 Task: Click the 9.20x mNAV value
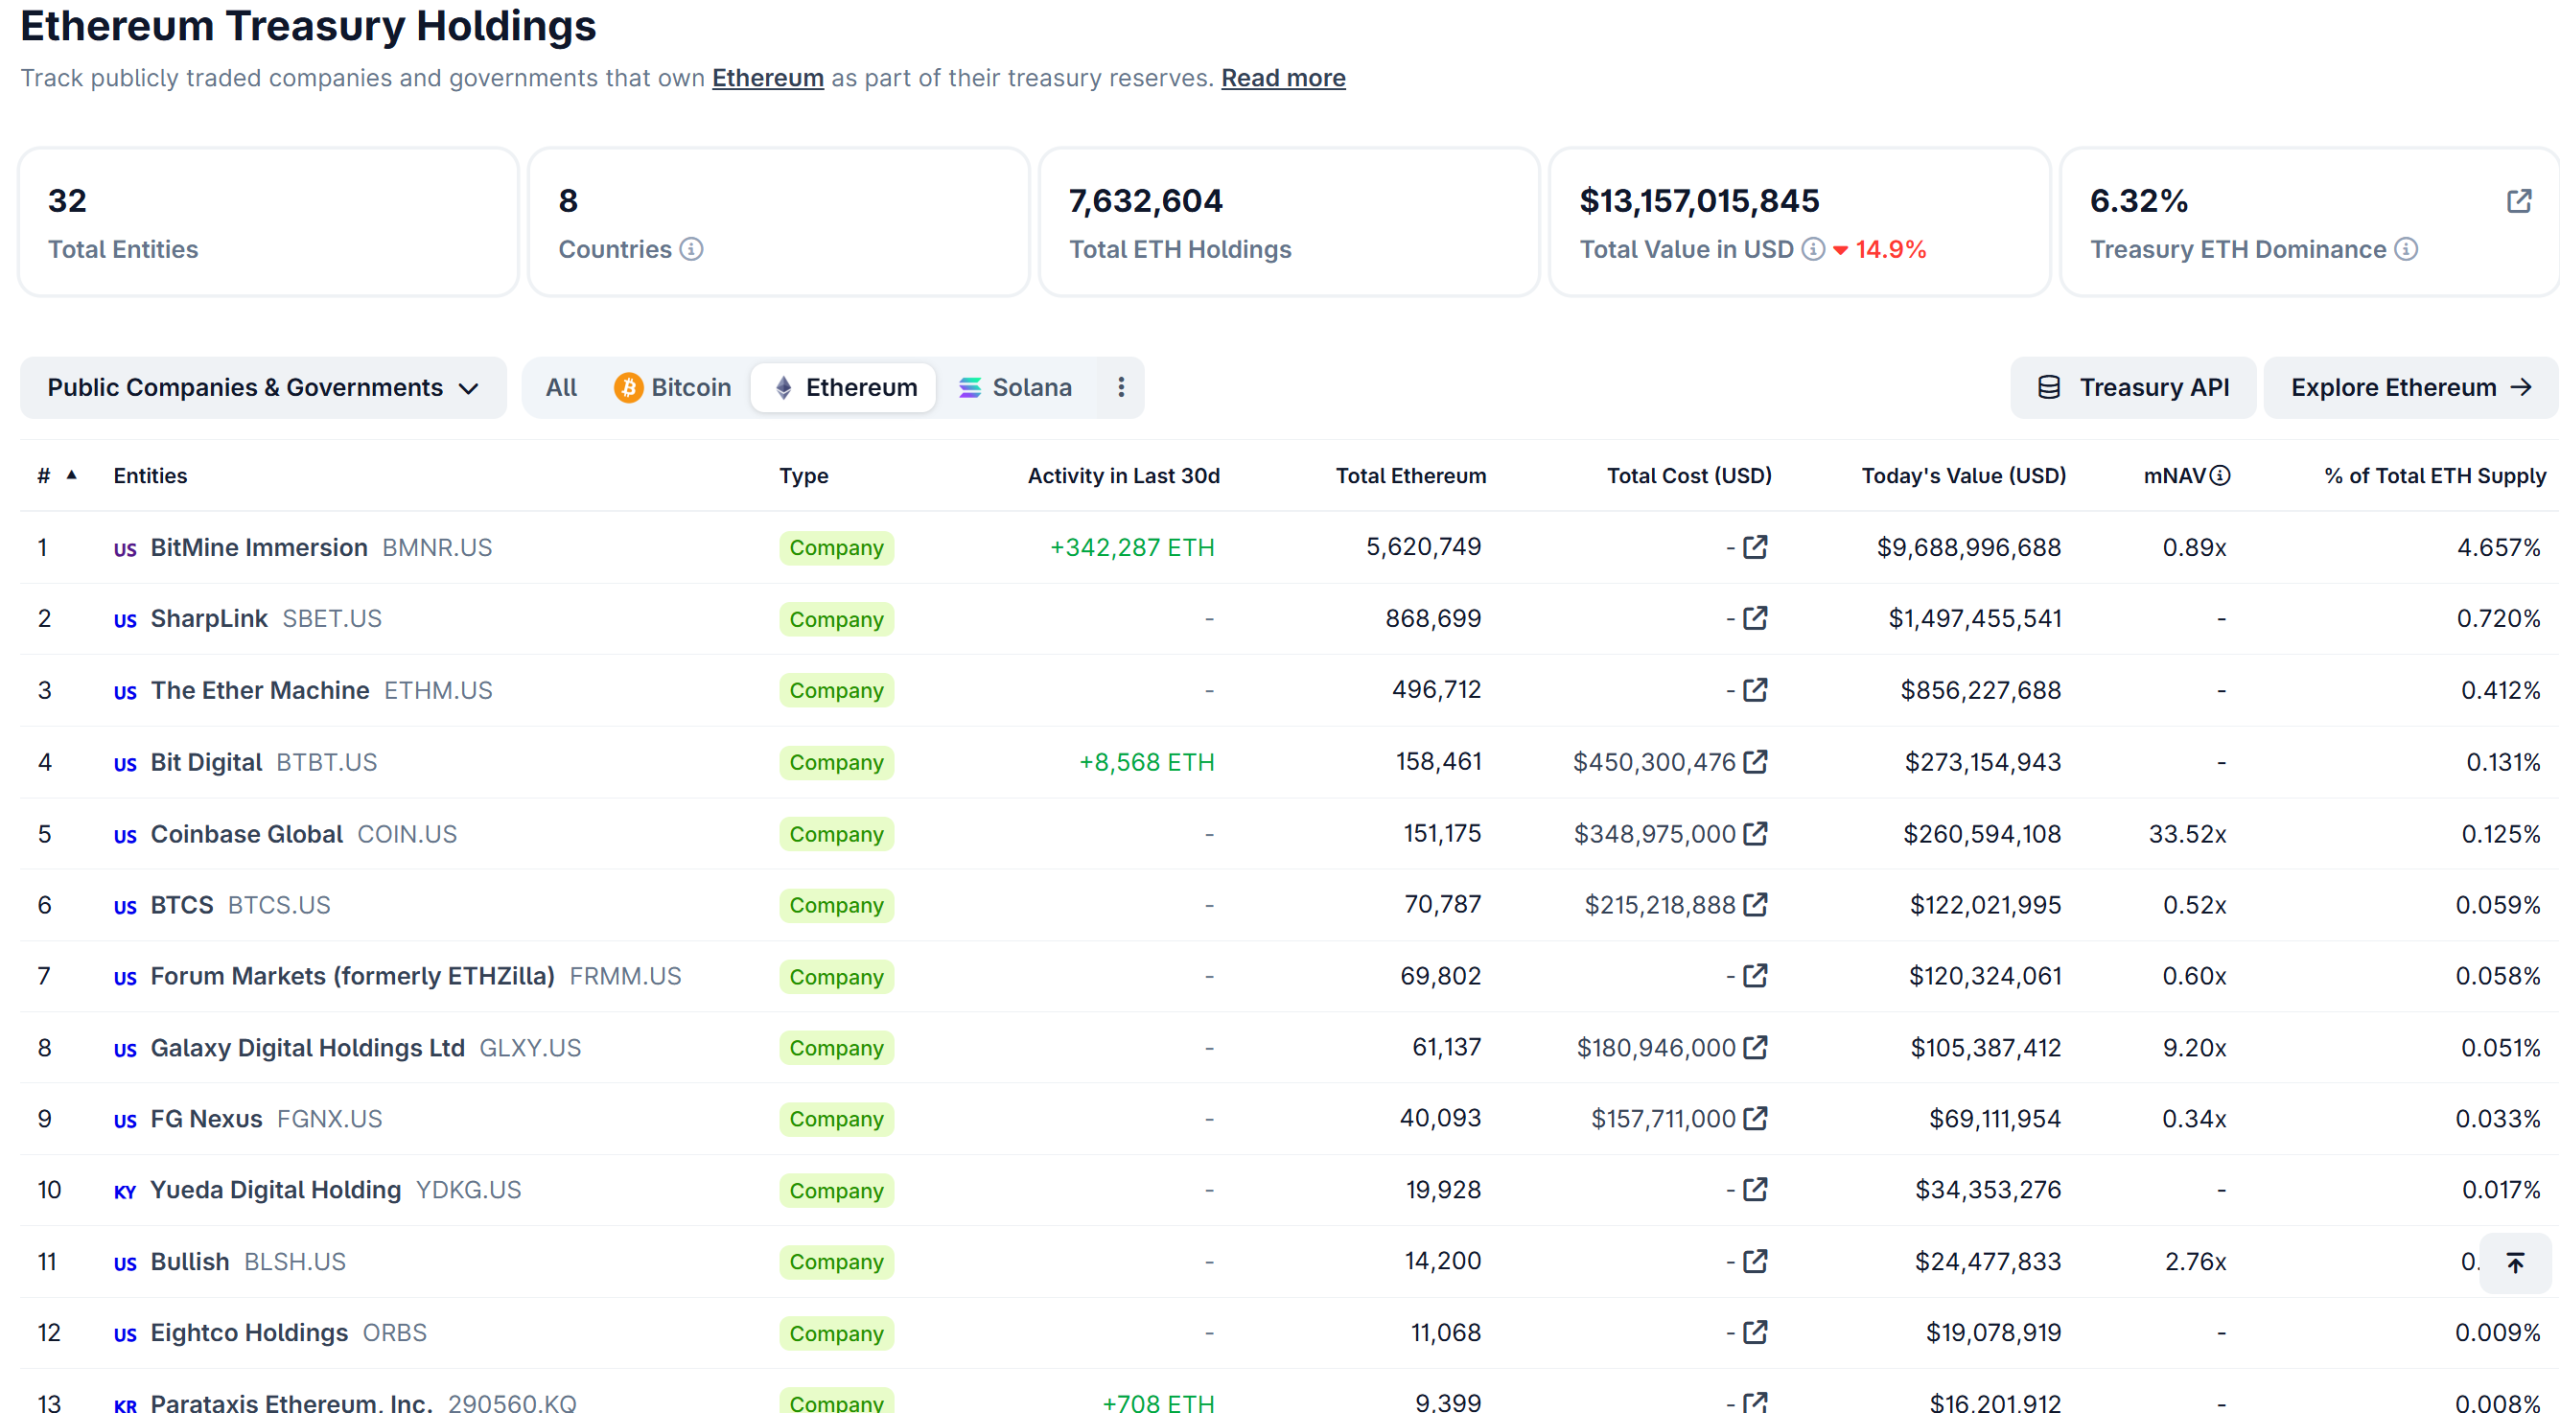[2194, 1048]
